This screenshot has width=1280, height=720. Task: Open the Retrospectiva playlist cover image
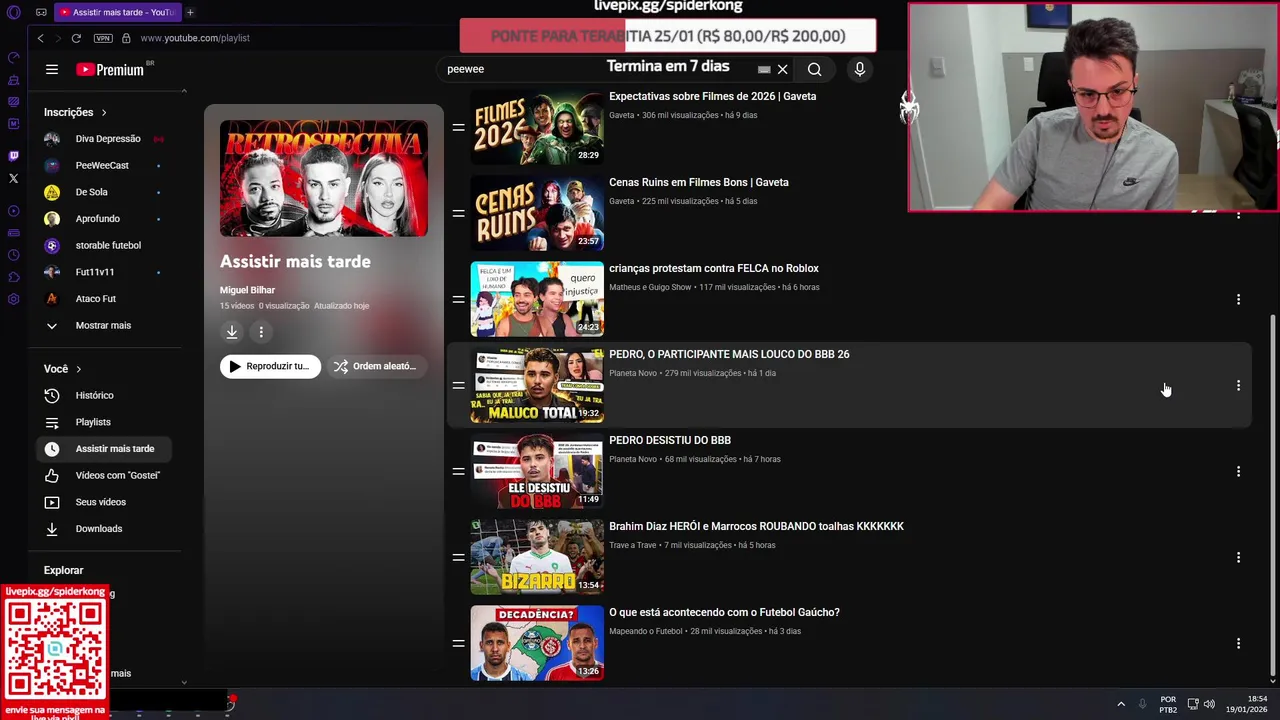click(324, 178)
